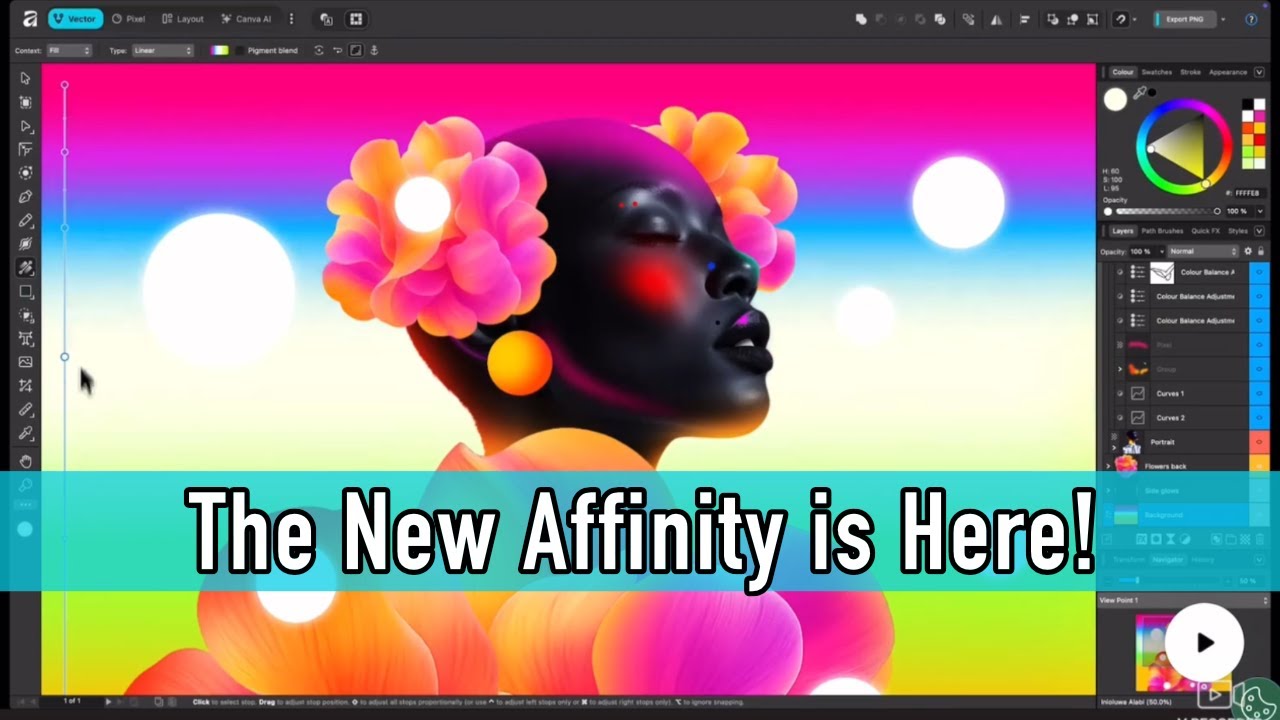The width and height of the screenshot is (1280, 720).
Task: Select the Pen tool
Action: pyautogui.click(x=26, y=196)
